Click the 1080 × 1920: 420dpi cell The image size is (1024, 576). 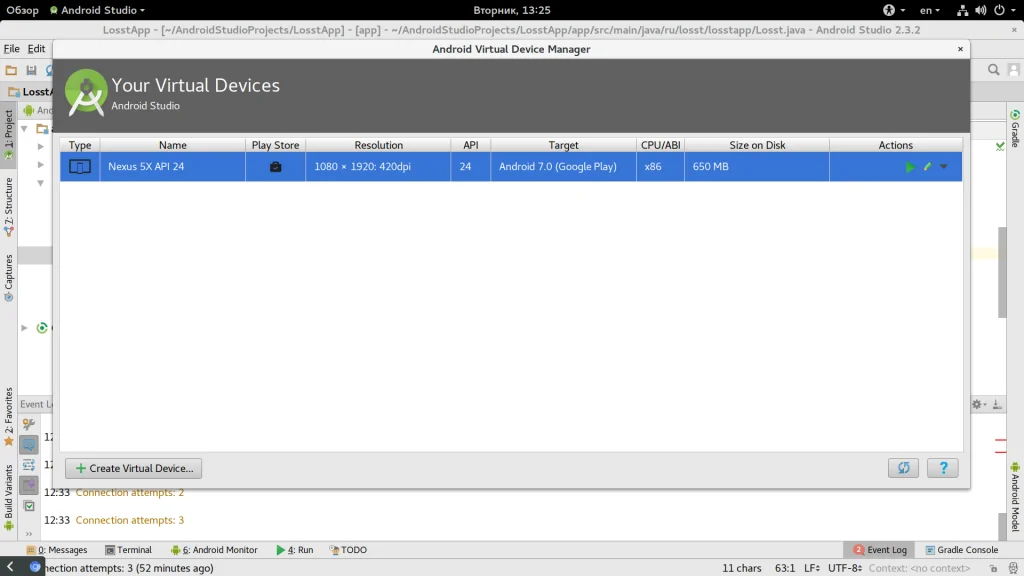click(x=378, y=167)
